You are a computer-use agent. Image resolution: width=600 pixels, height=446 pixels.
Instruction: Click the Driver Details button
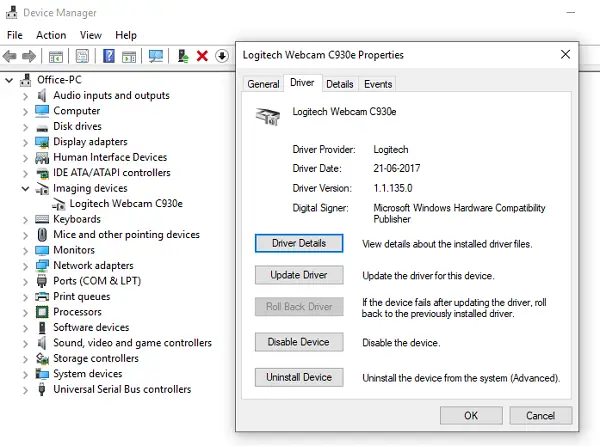click(x=299, y=243)
